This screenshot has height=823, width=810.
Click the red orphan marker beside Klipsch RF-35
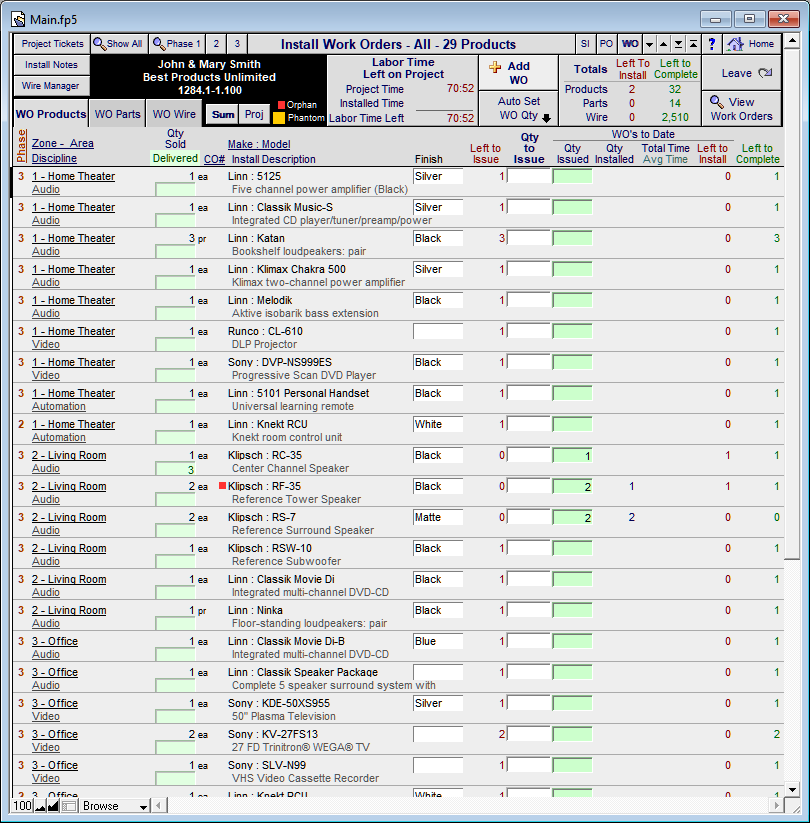point(222,486)
